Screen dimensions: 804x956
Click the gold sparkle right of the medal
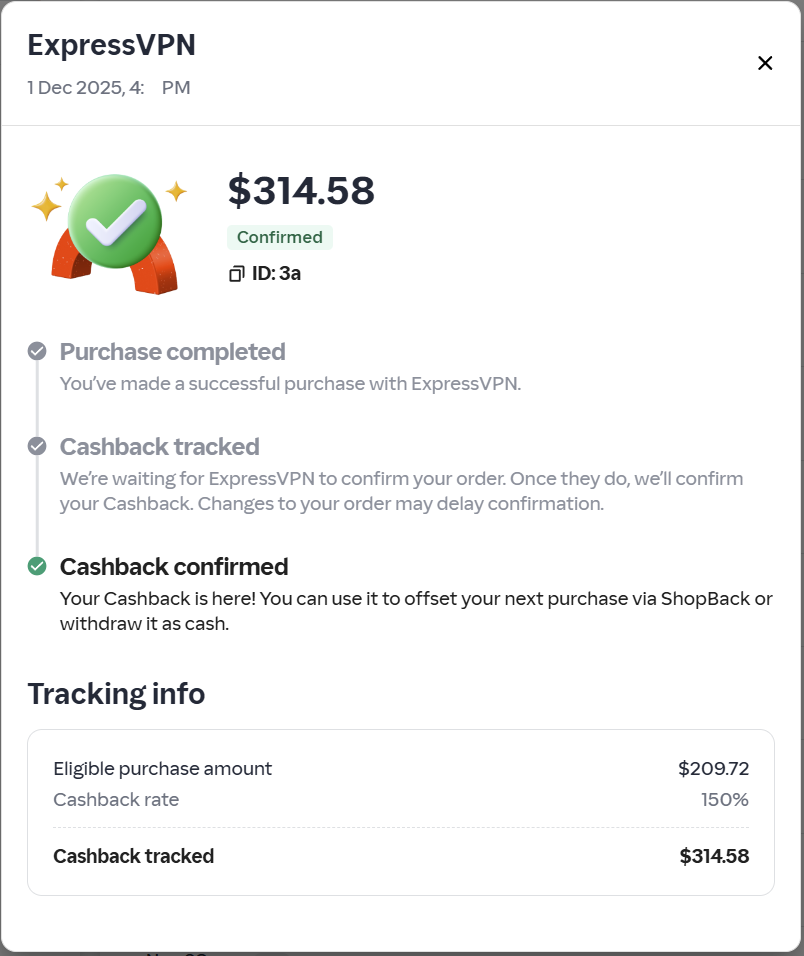tap(176, 190)
